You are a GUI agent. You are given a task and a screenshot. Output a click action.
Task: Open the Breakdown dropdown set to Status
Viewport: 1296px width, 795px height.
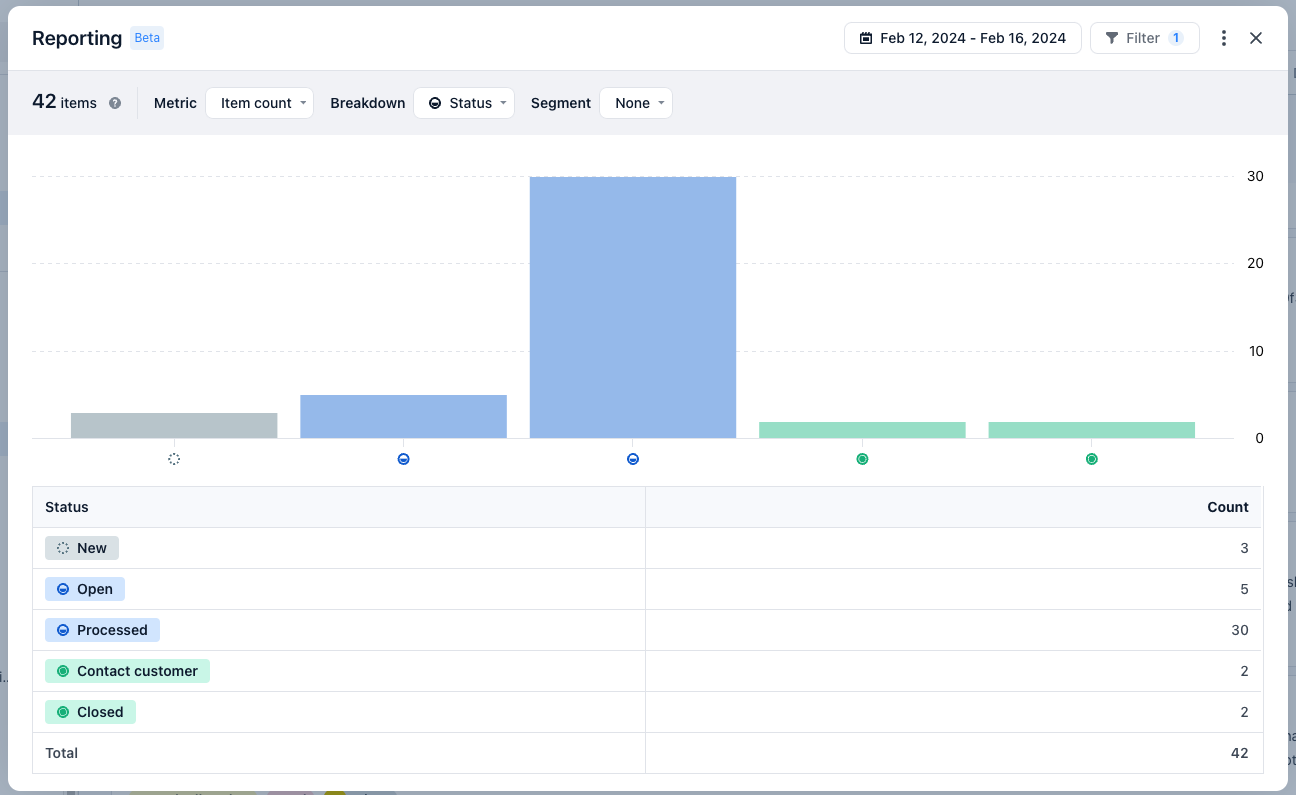tap(464, 103)
